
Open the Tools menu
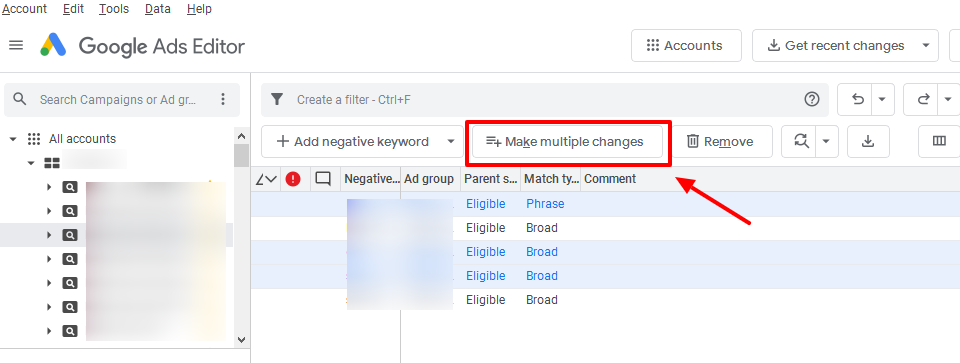click(114, 9)
